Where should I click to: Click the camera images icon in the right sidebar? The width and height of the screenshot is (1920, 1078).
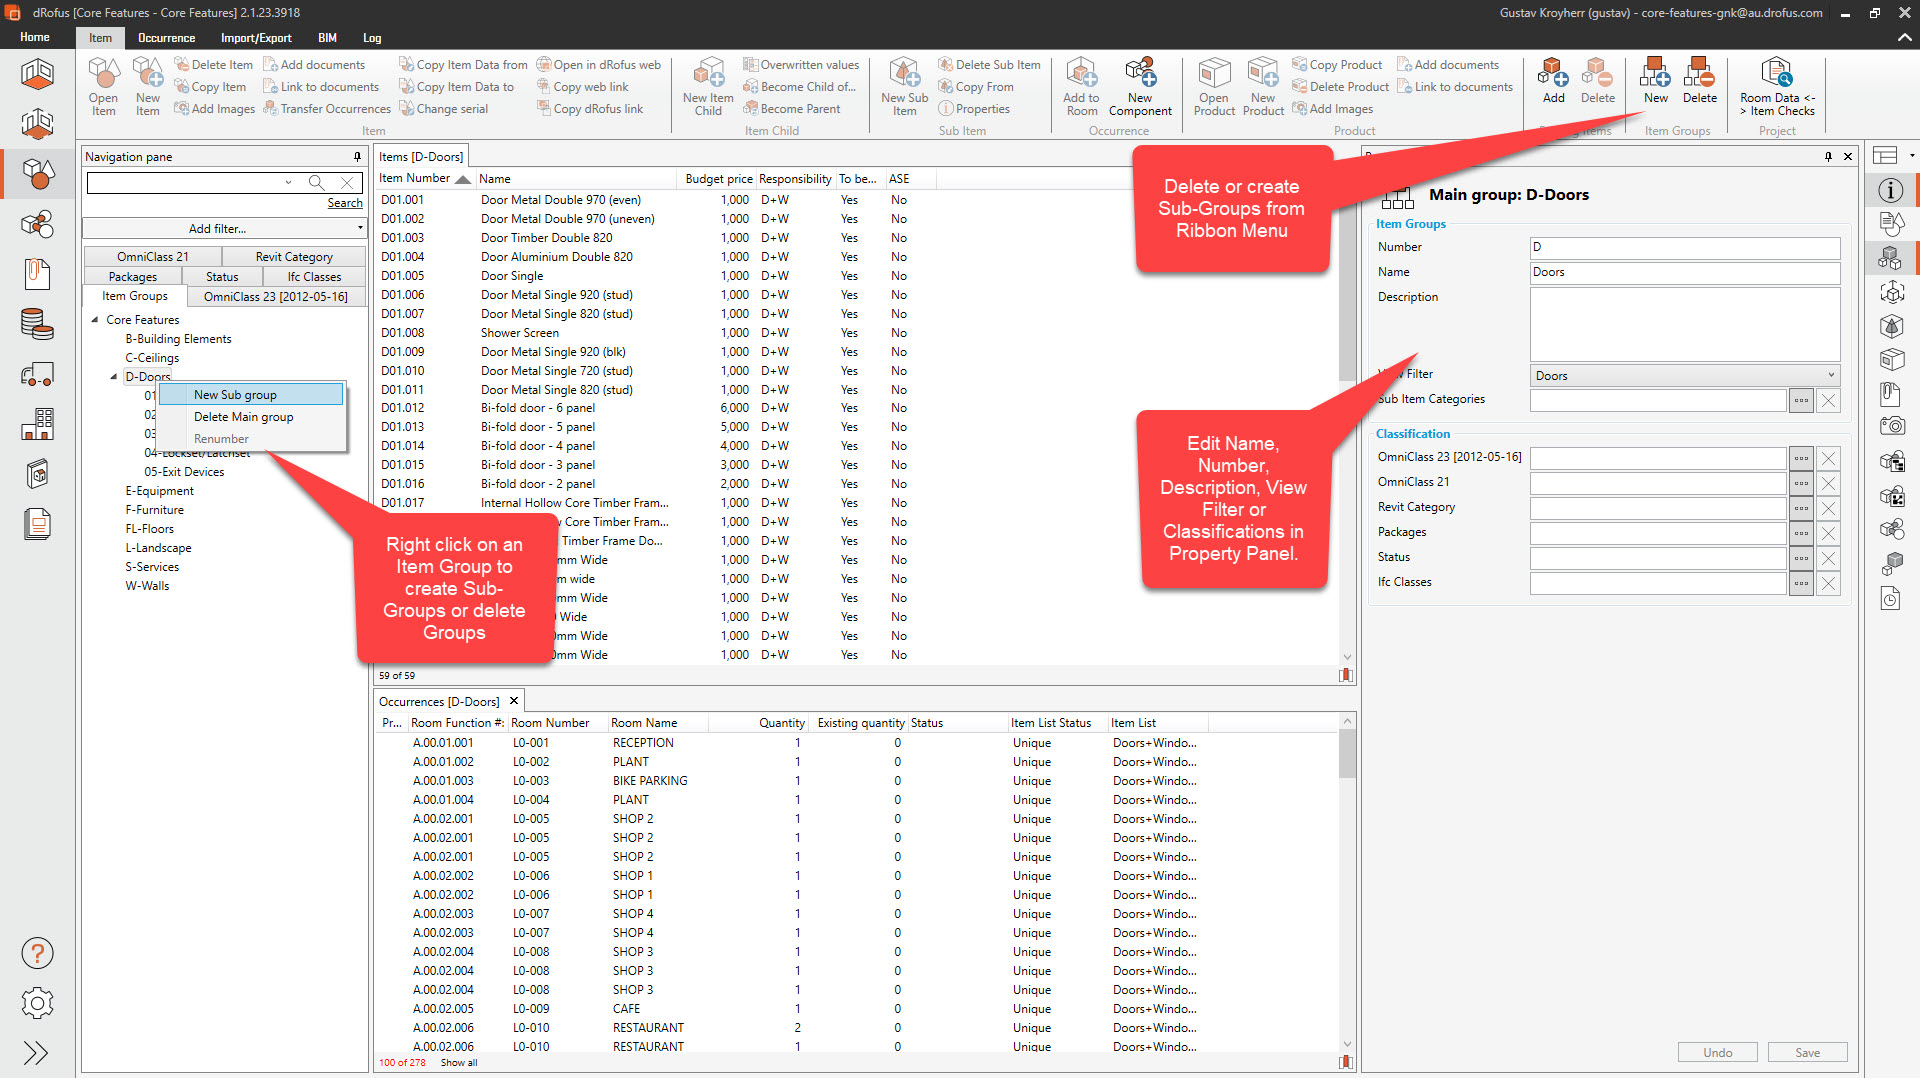click(1891, 425)
